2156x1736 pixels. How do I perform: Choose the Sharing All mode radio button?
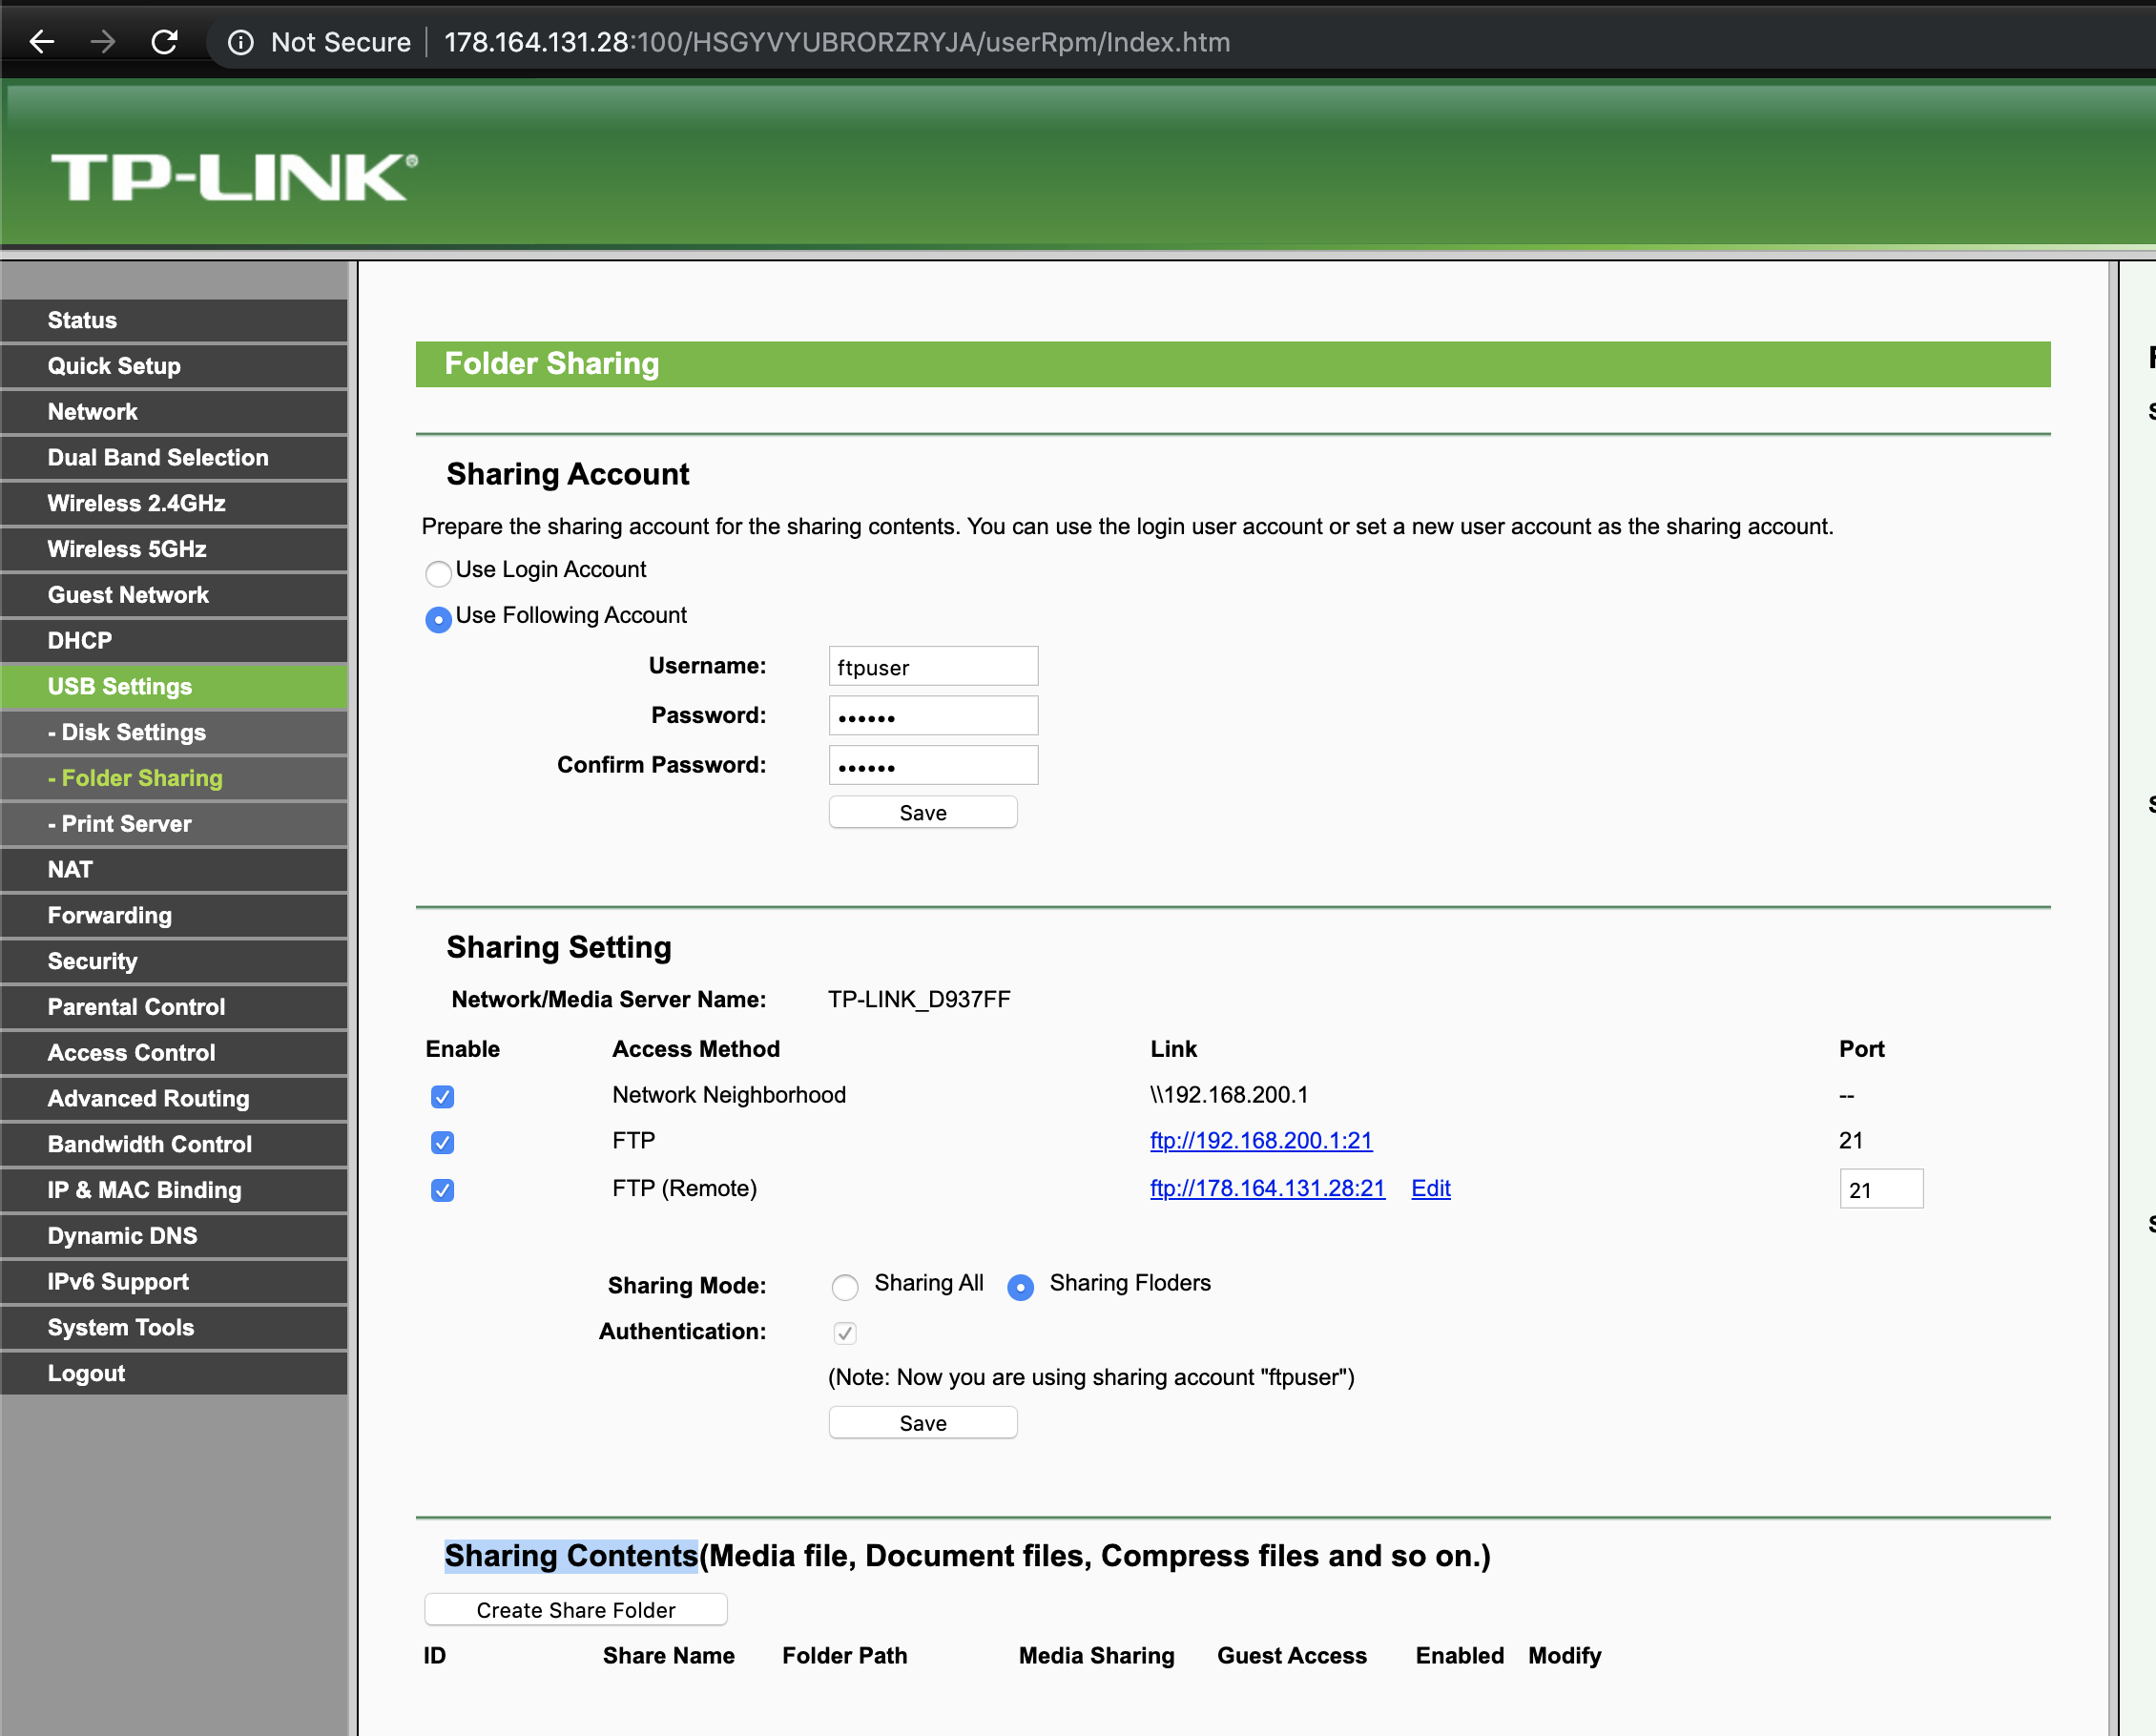pos(845,1287)
